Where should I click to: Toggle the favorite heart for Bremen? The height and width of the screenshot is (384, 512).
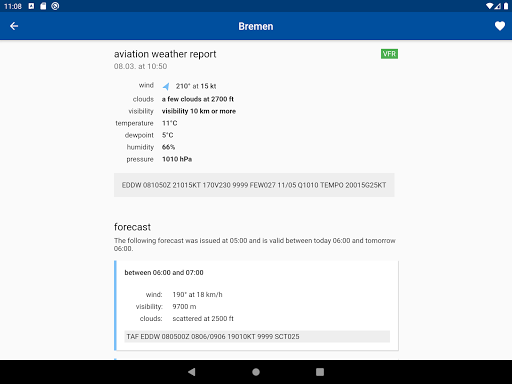point(500,26)
